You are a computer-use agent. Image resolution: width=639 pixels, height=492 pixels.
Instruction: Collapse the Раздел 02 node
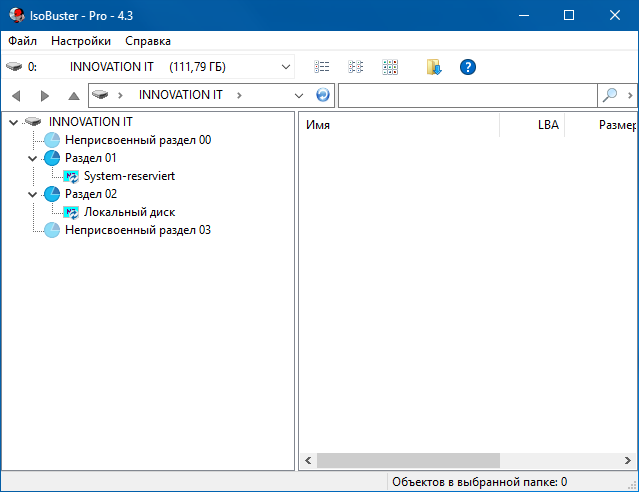coord(33,194)
